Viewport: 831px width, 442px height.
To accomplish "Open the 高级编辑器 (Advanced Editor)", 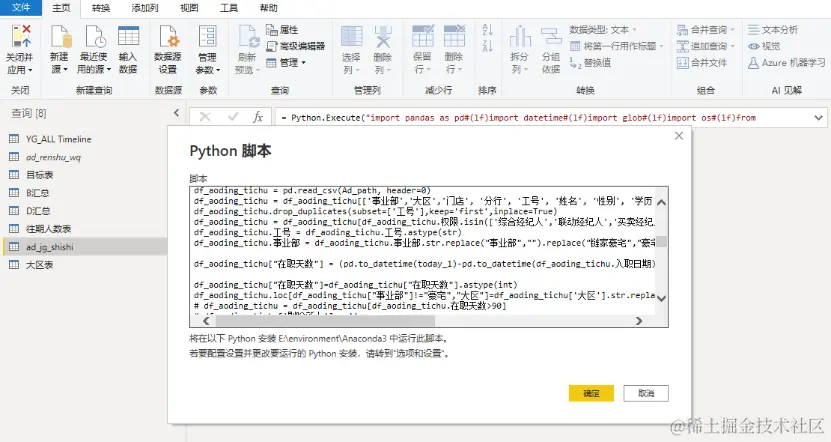I will [x=296, y=46].
